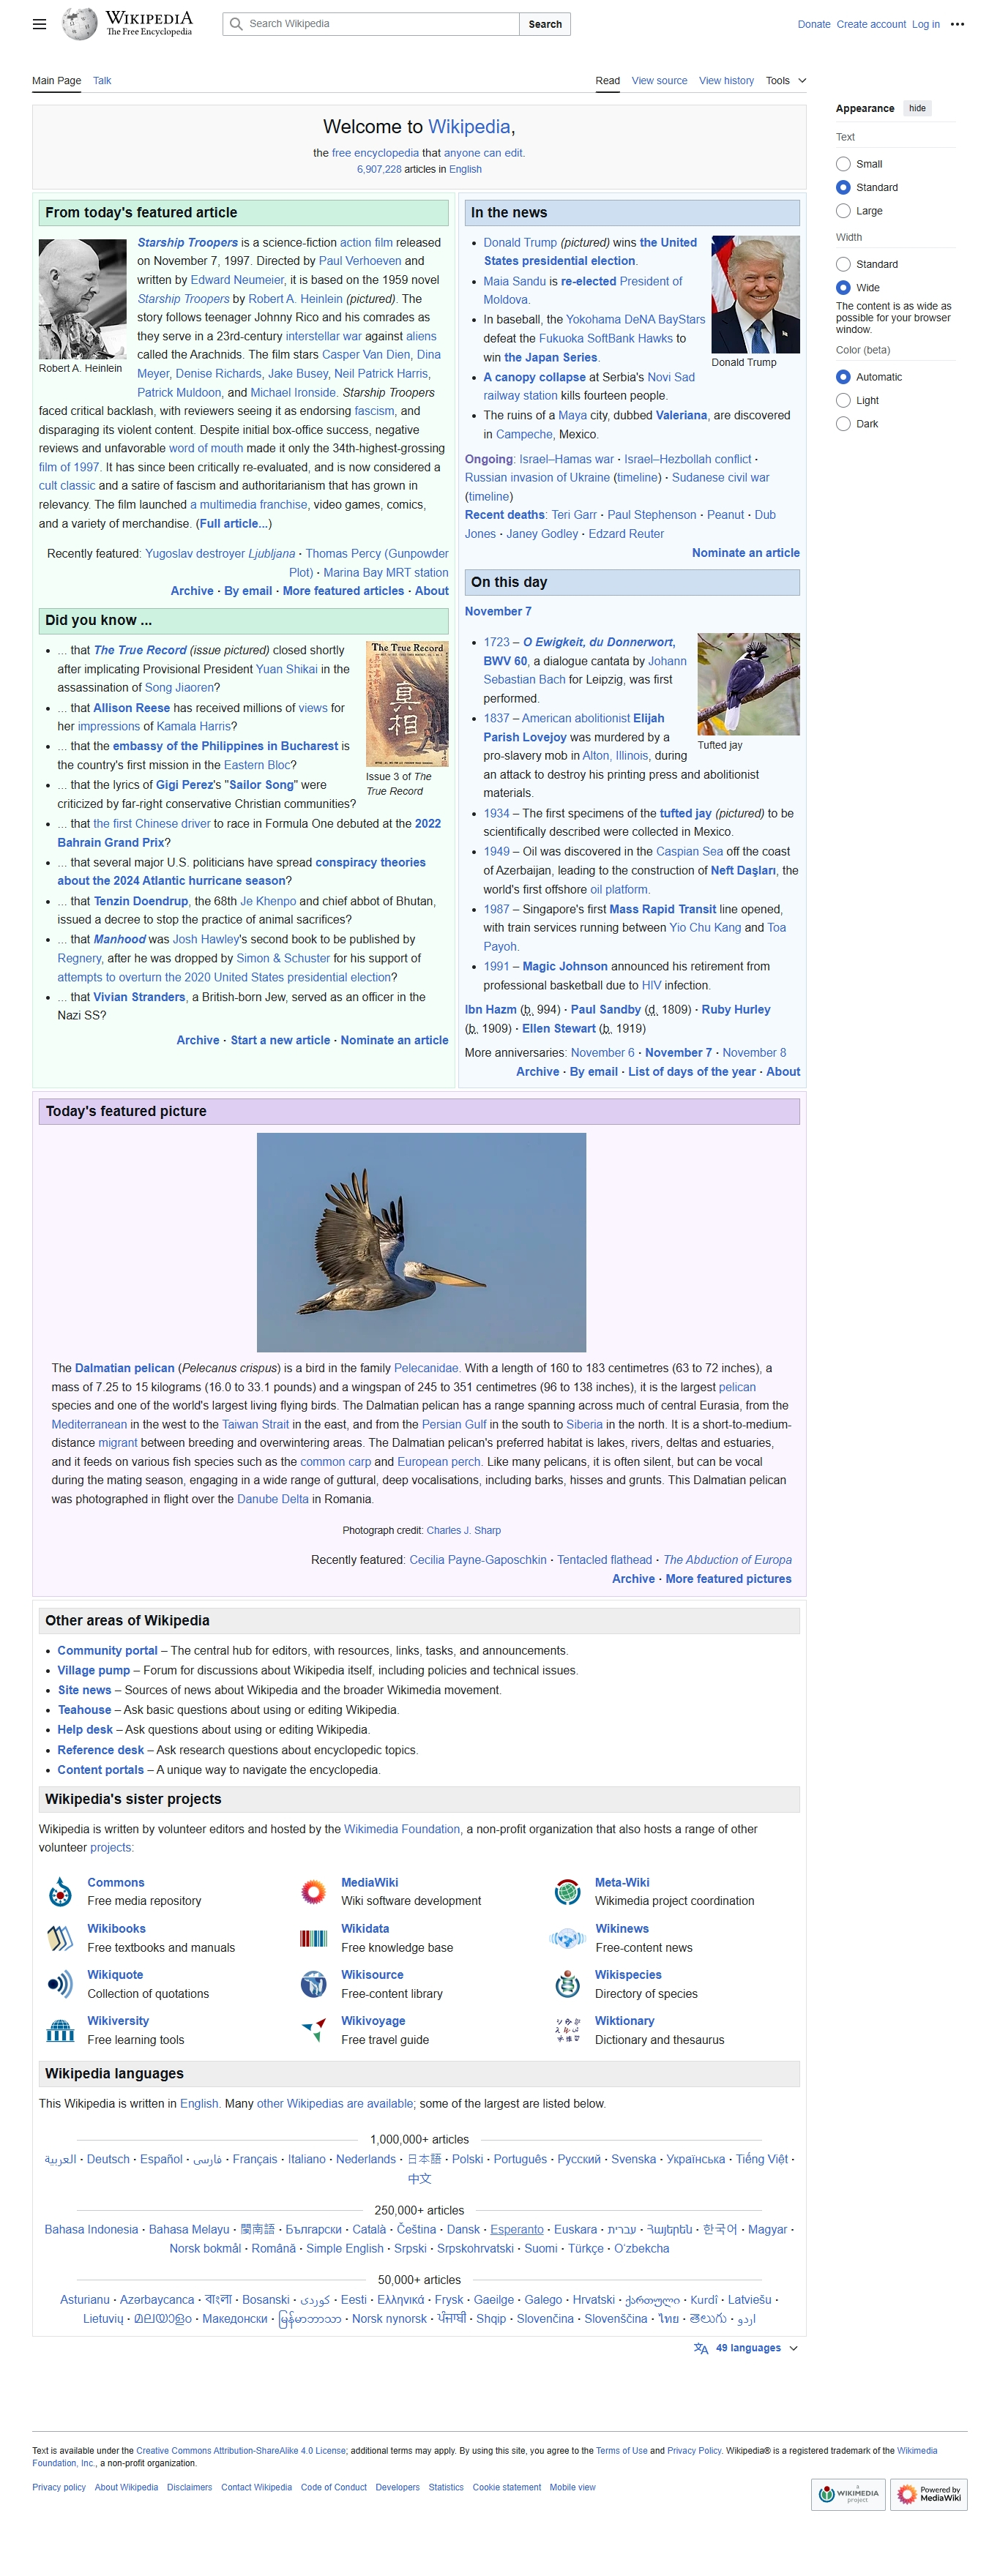This screenshot has height=2576, width=1000.
Task: Expand the Tools dropdown menu
Action: coord(786,81)
